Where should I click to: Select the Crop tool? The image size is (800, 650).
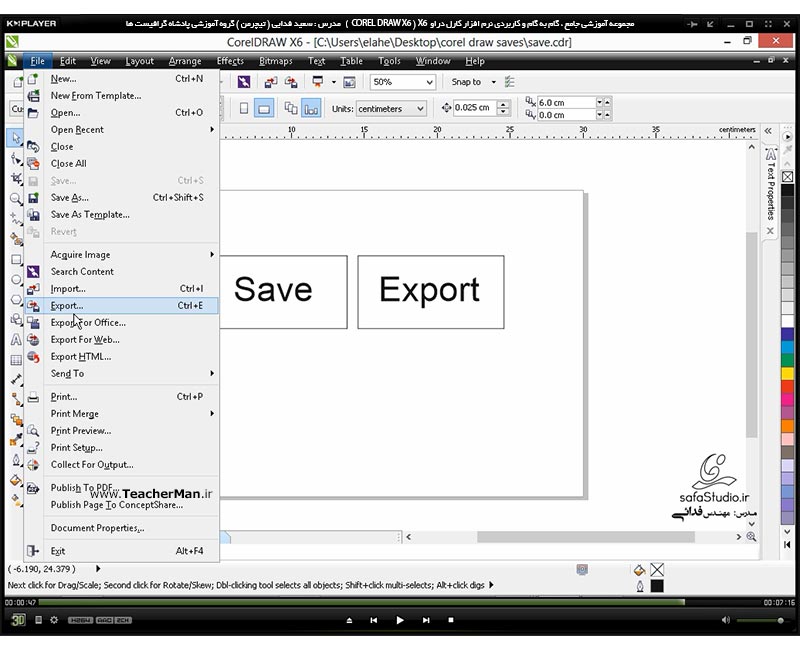coord(16,179)
